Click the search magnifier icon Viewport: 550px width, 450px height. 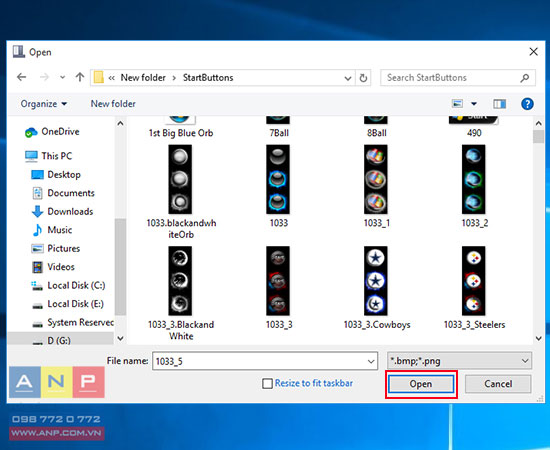pyautogui.click(x=525, y=78)
